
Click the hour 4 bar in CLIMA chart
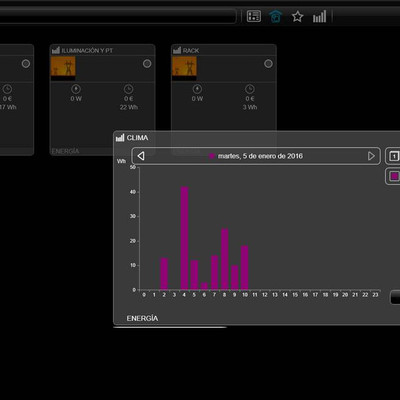pos(184,238)
